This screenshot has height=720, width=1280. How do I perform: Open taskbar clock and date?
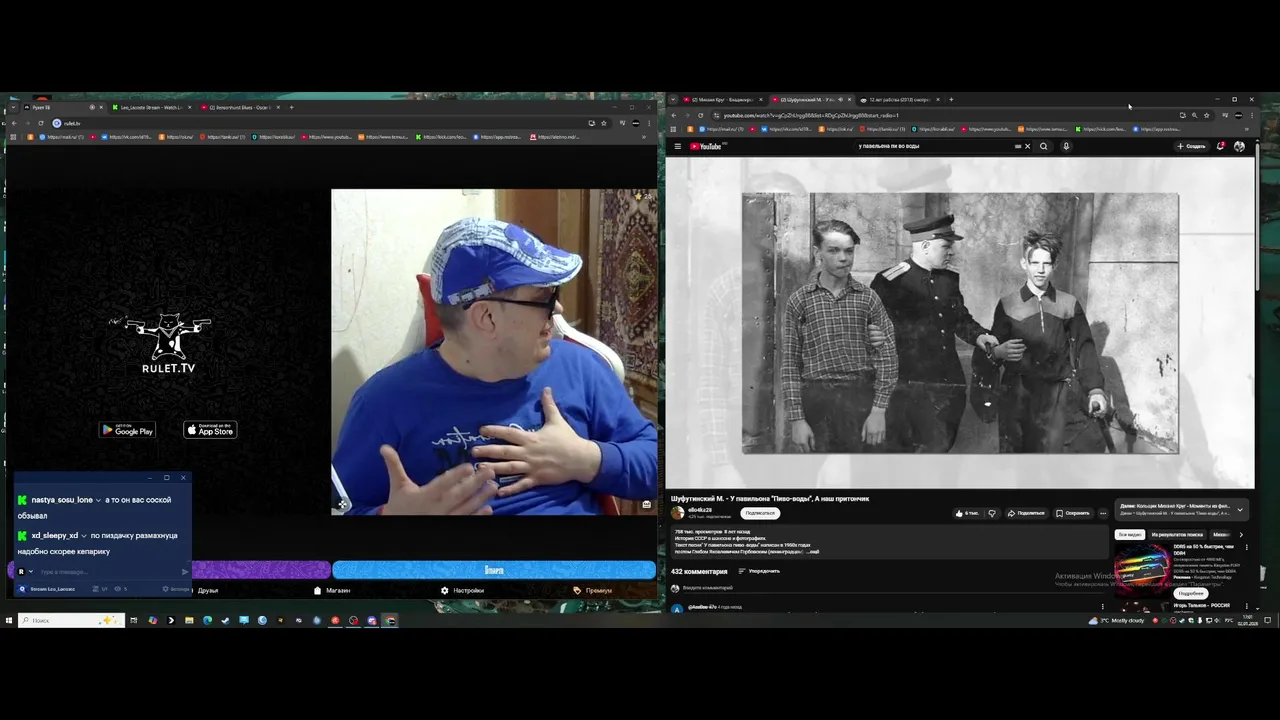tap(1248, 620)
